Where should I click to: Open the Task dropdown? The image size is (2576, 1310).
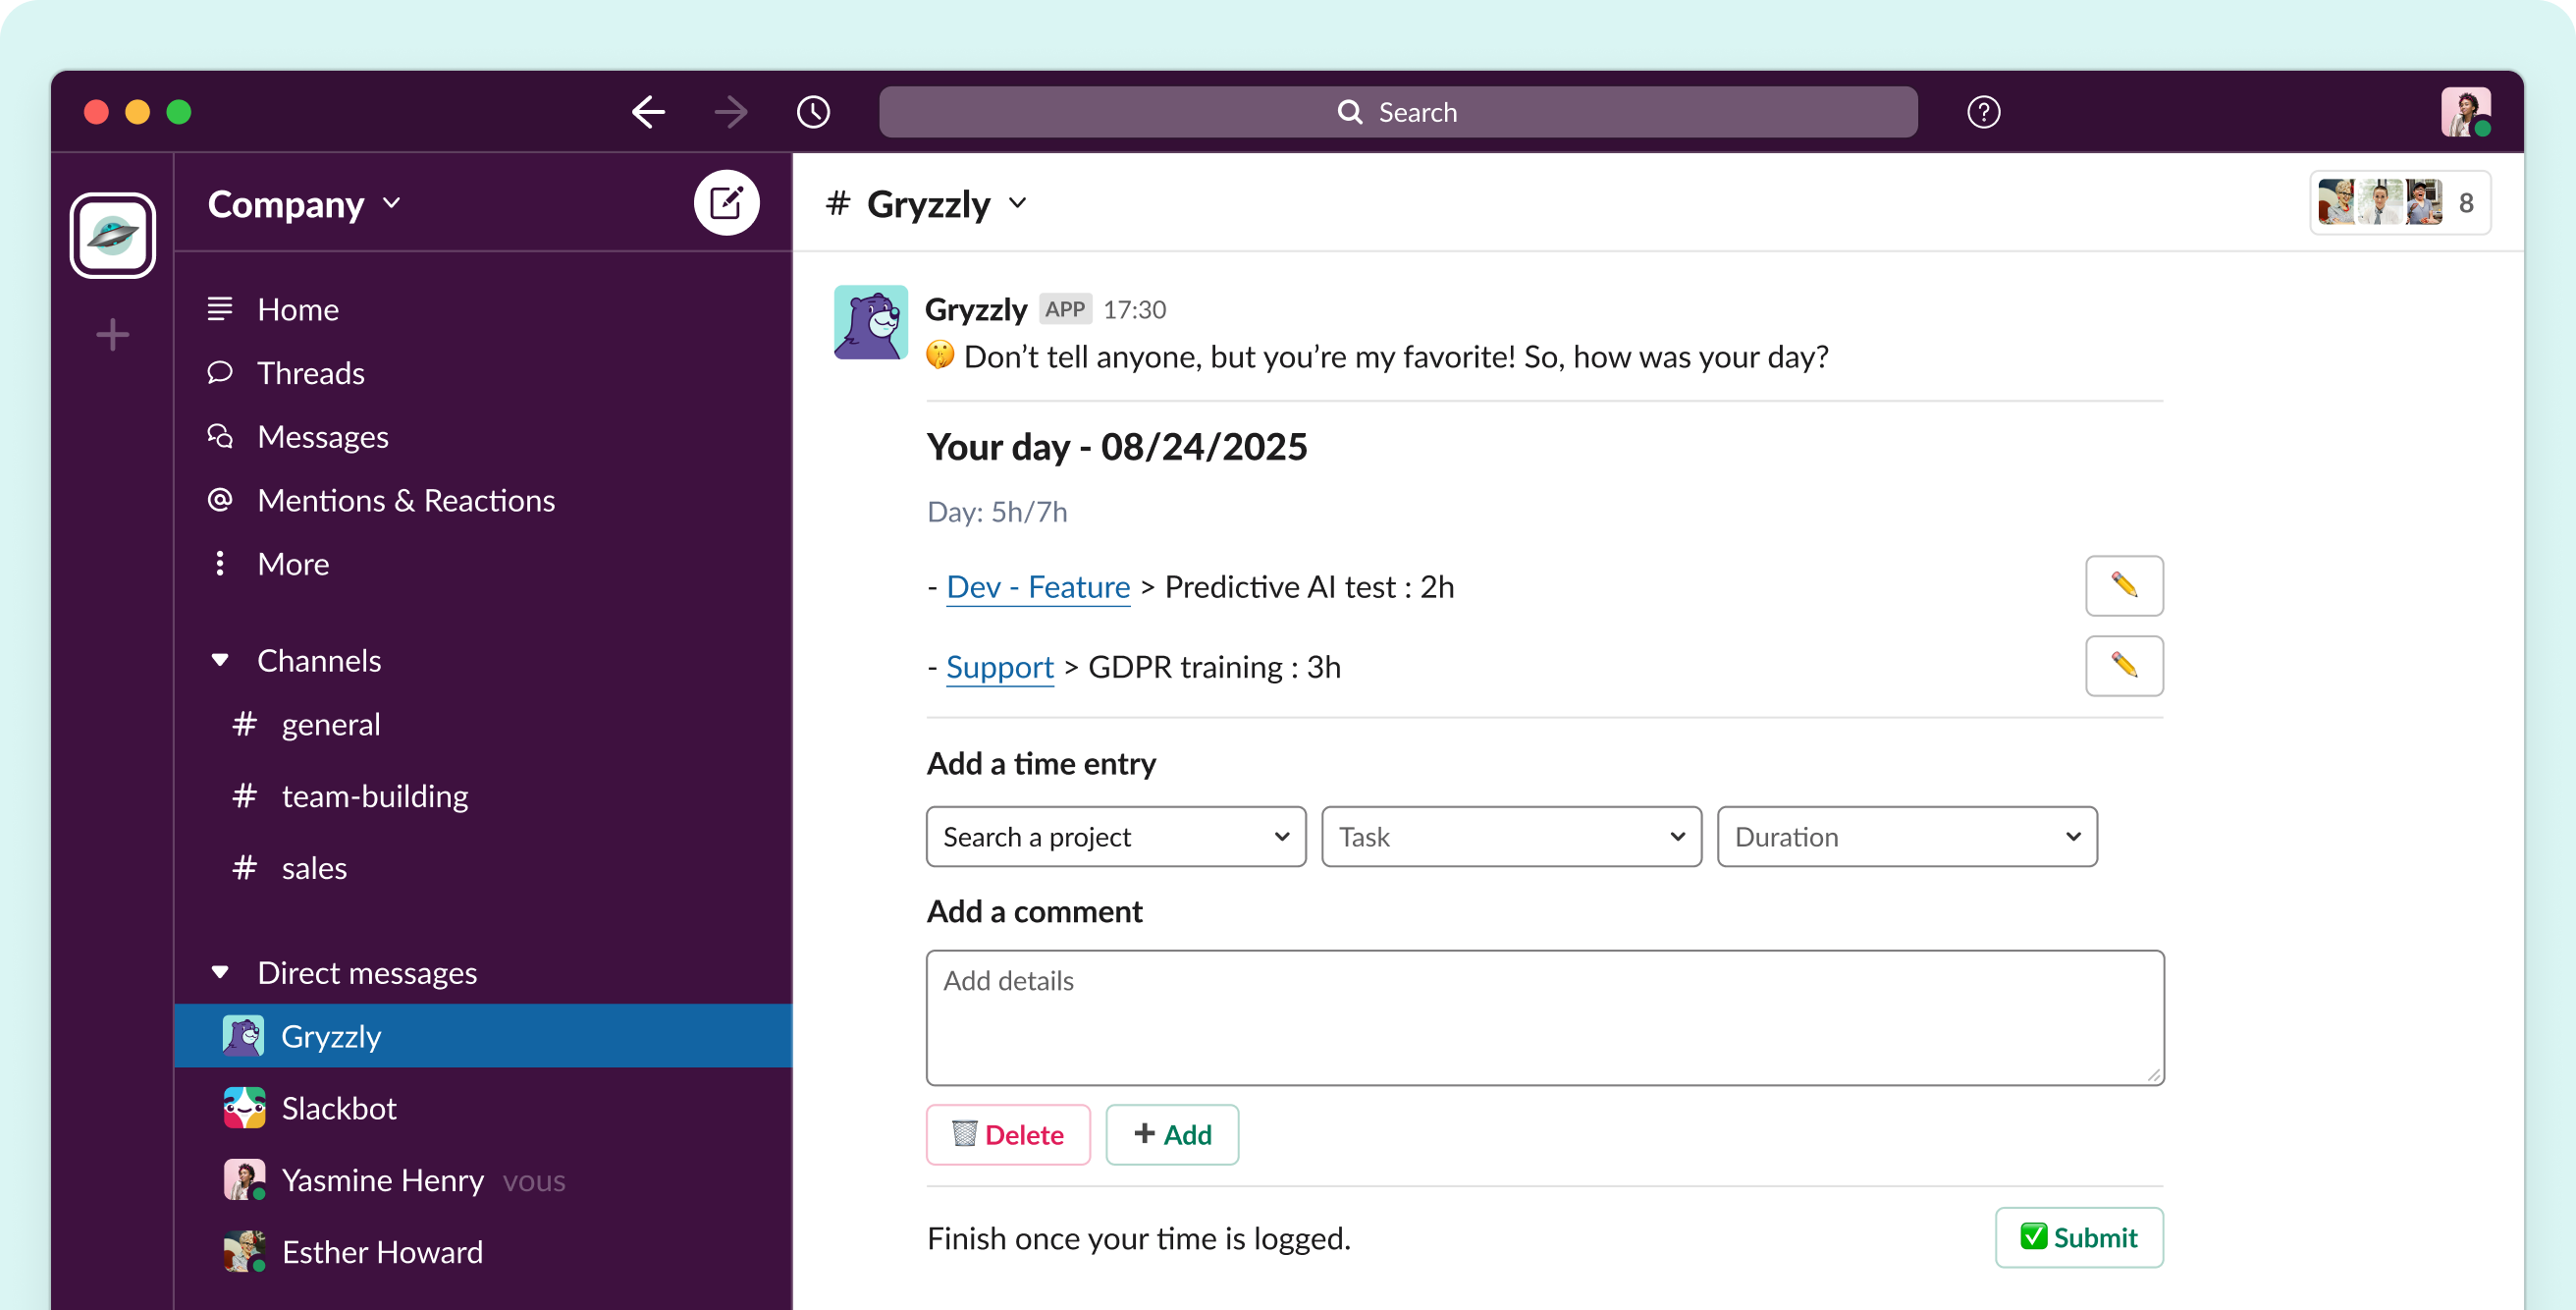tap(1511, 837)
